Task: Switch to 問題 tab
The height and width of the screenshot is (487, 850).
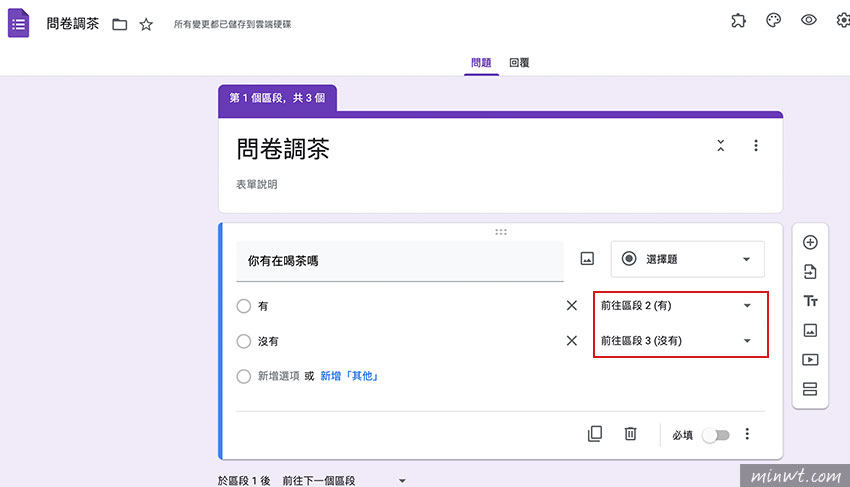Action: tap(481, 63)
